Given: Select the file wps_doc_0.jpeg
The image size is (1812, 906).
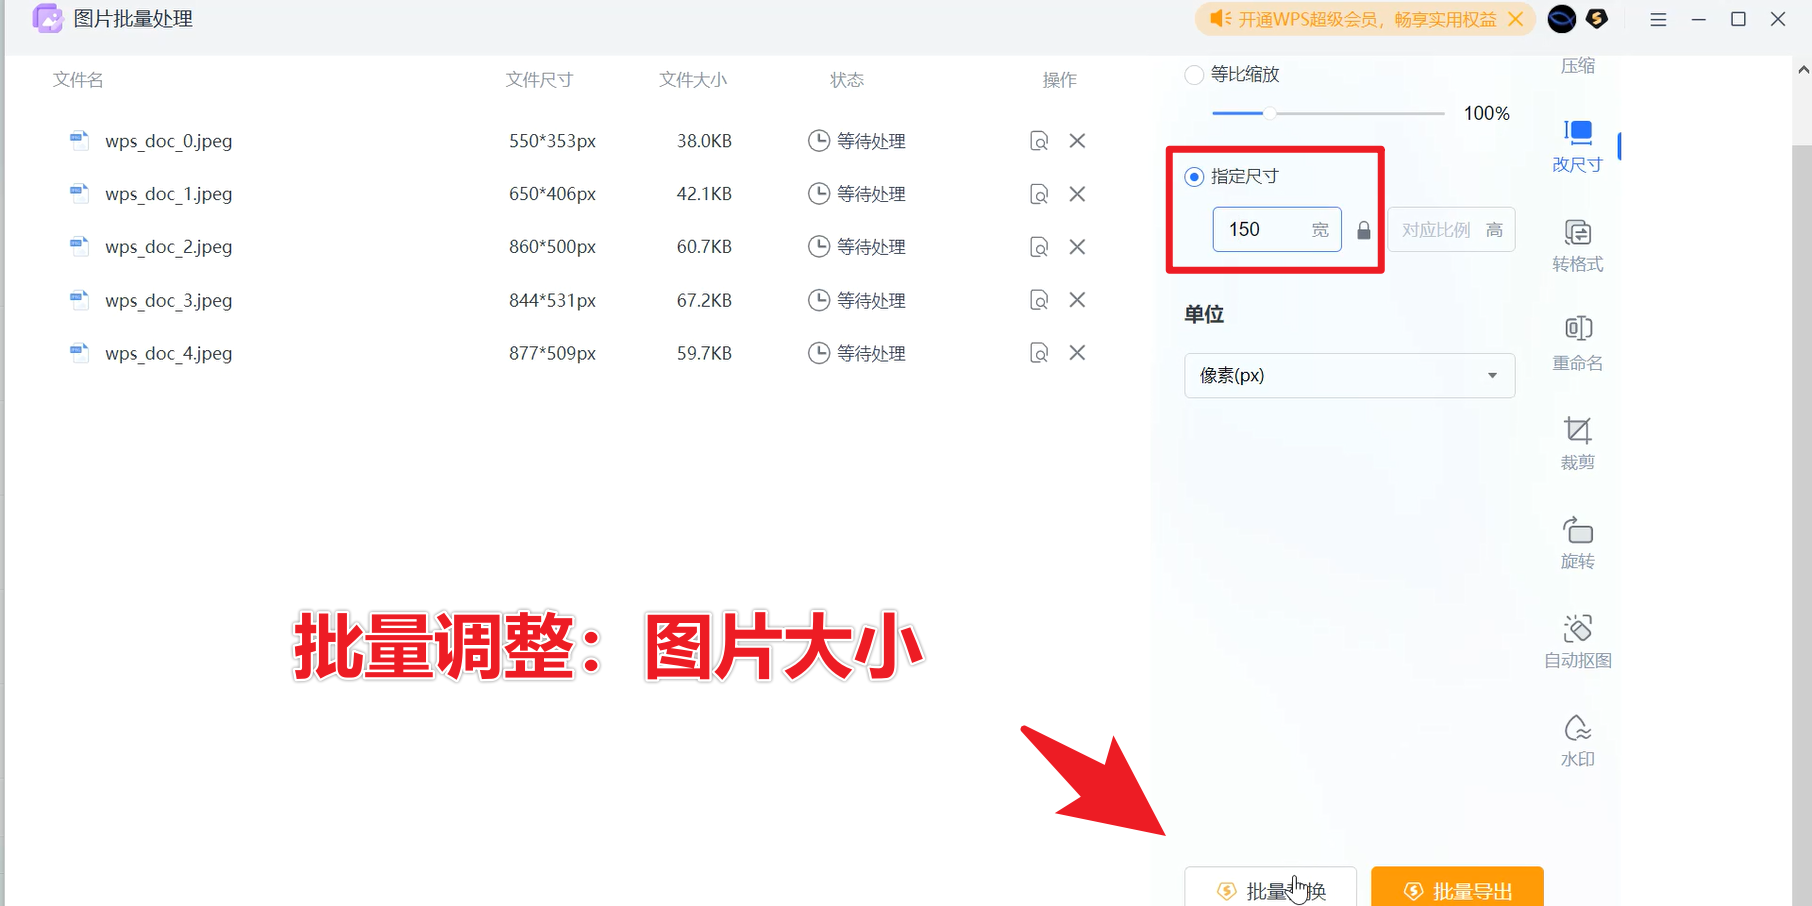Looking at the screenshot, I should pos(169,141).
